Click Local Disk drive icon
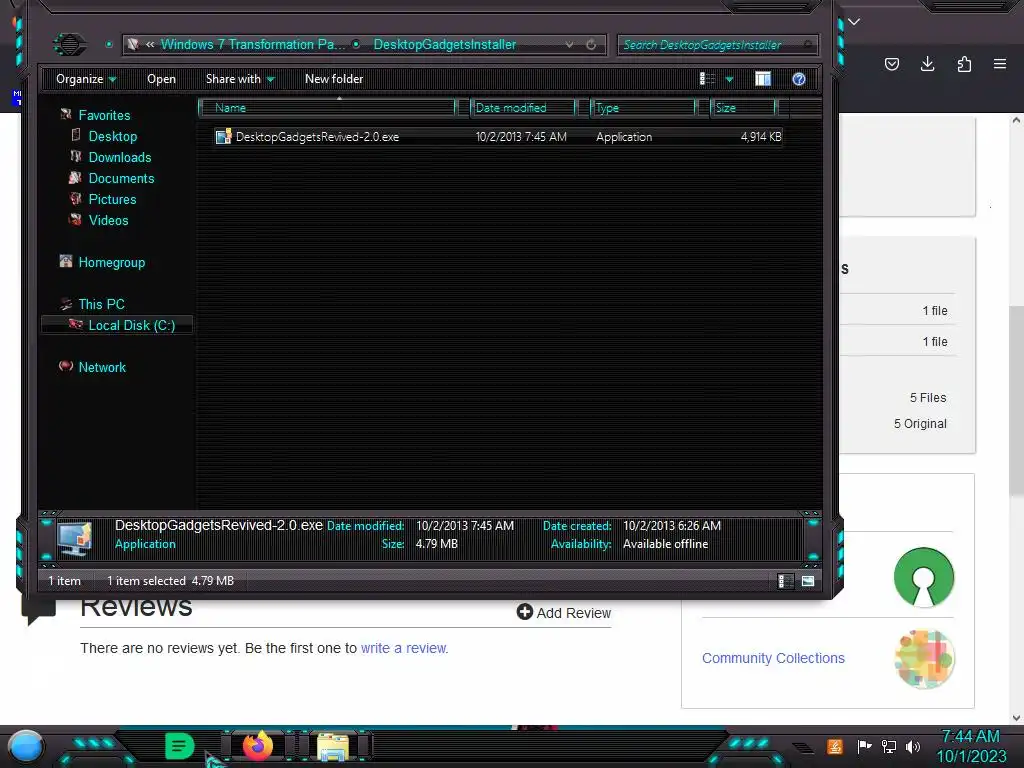Screen dimensions: 1024x768 [76, 324]
